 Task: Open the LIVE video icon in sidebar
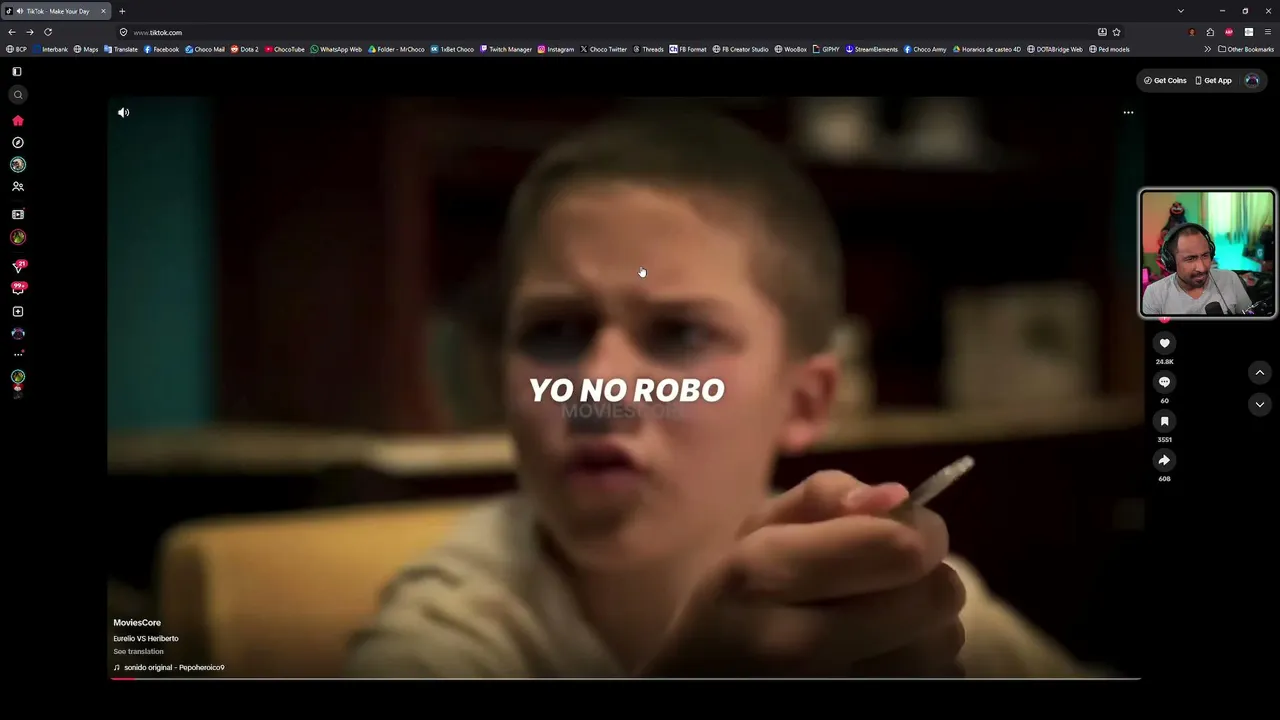click(18, 214)
